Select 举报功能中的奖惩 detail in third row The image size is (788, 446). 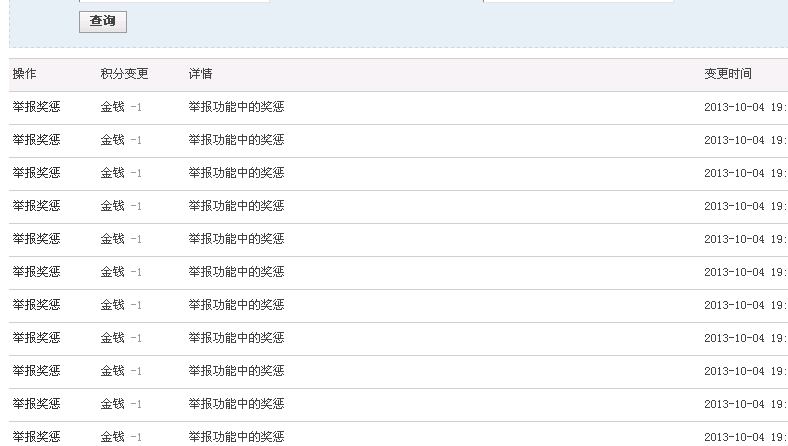pyautogui.click(x=236, y=173)
